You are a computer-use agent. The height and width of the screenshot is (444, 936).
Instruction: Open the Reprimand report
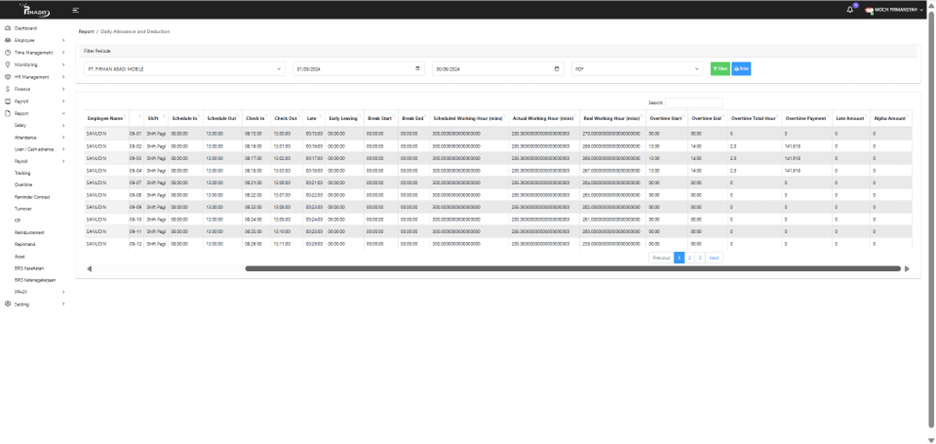[x=24, y=244]
